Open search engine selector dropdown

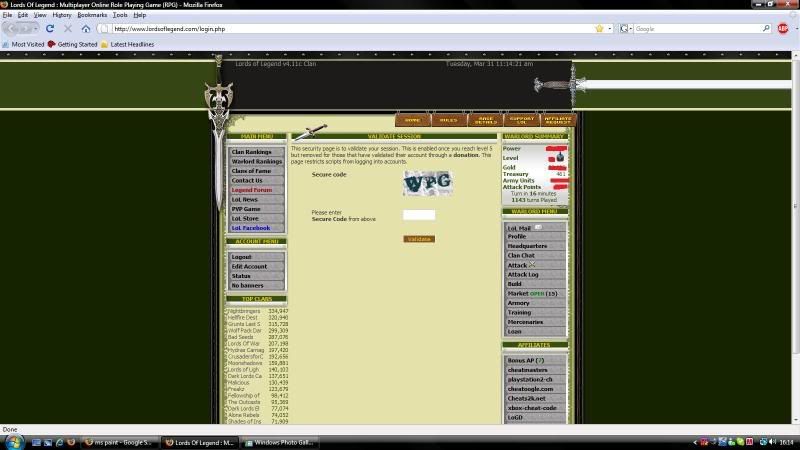(631, 29)
